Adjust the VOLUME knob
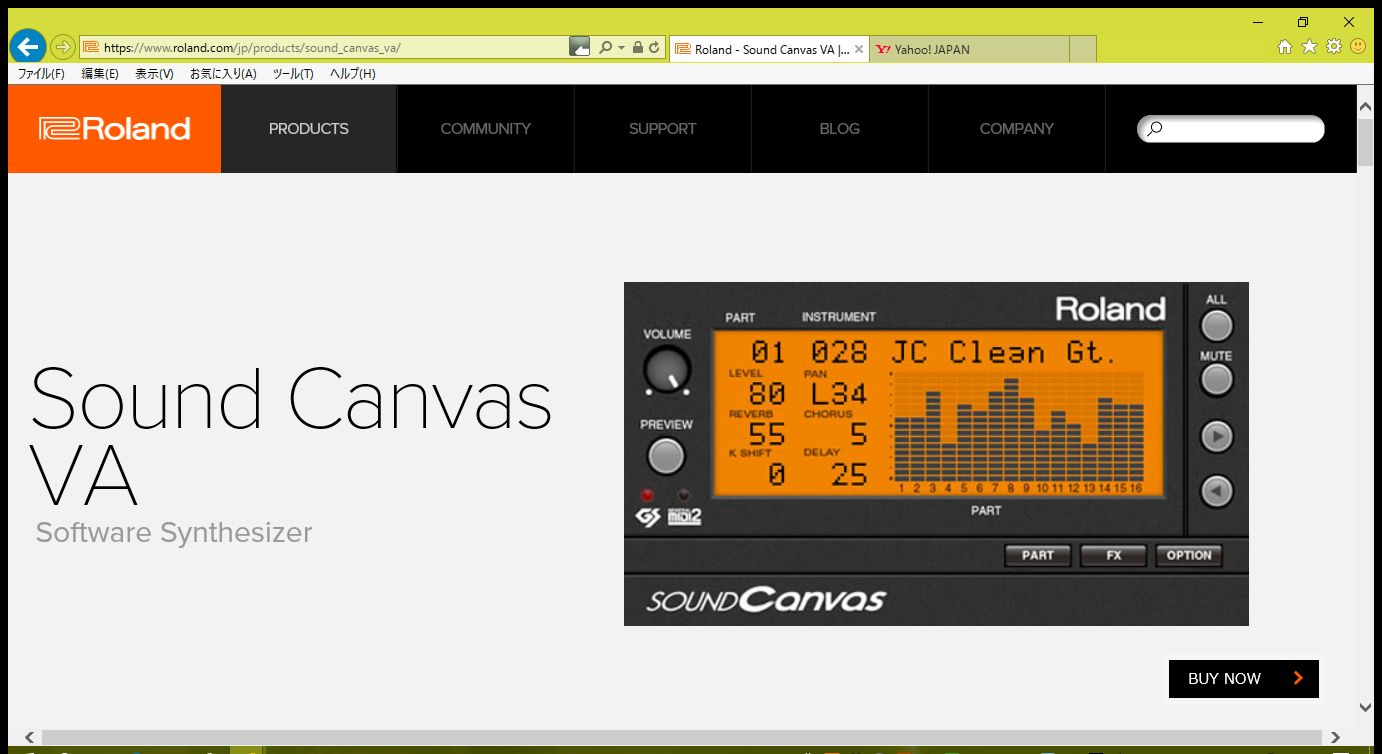The width and height of the screenshot is (1382, 754). 666,370
